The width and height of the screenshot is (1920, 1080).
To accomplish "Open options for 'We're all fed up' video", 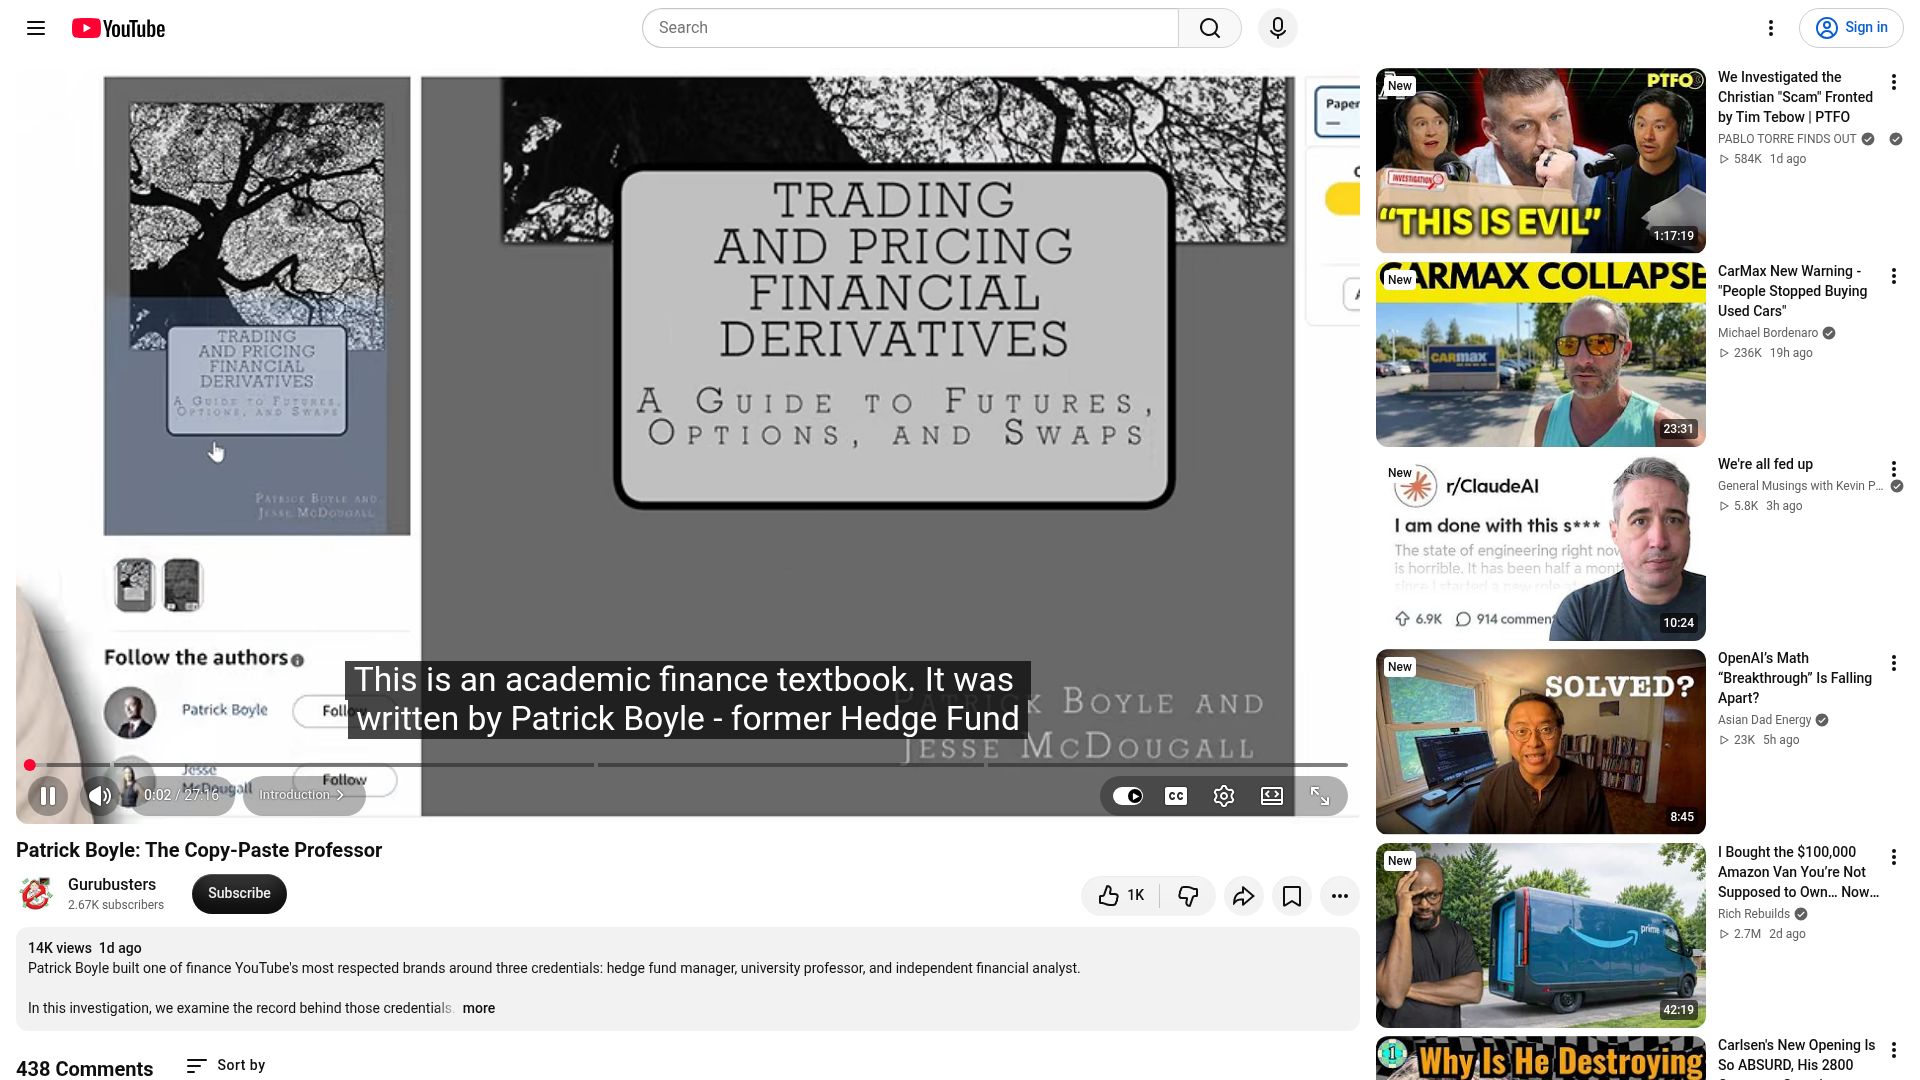I will click(1893, 469).
